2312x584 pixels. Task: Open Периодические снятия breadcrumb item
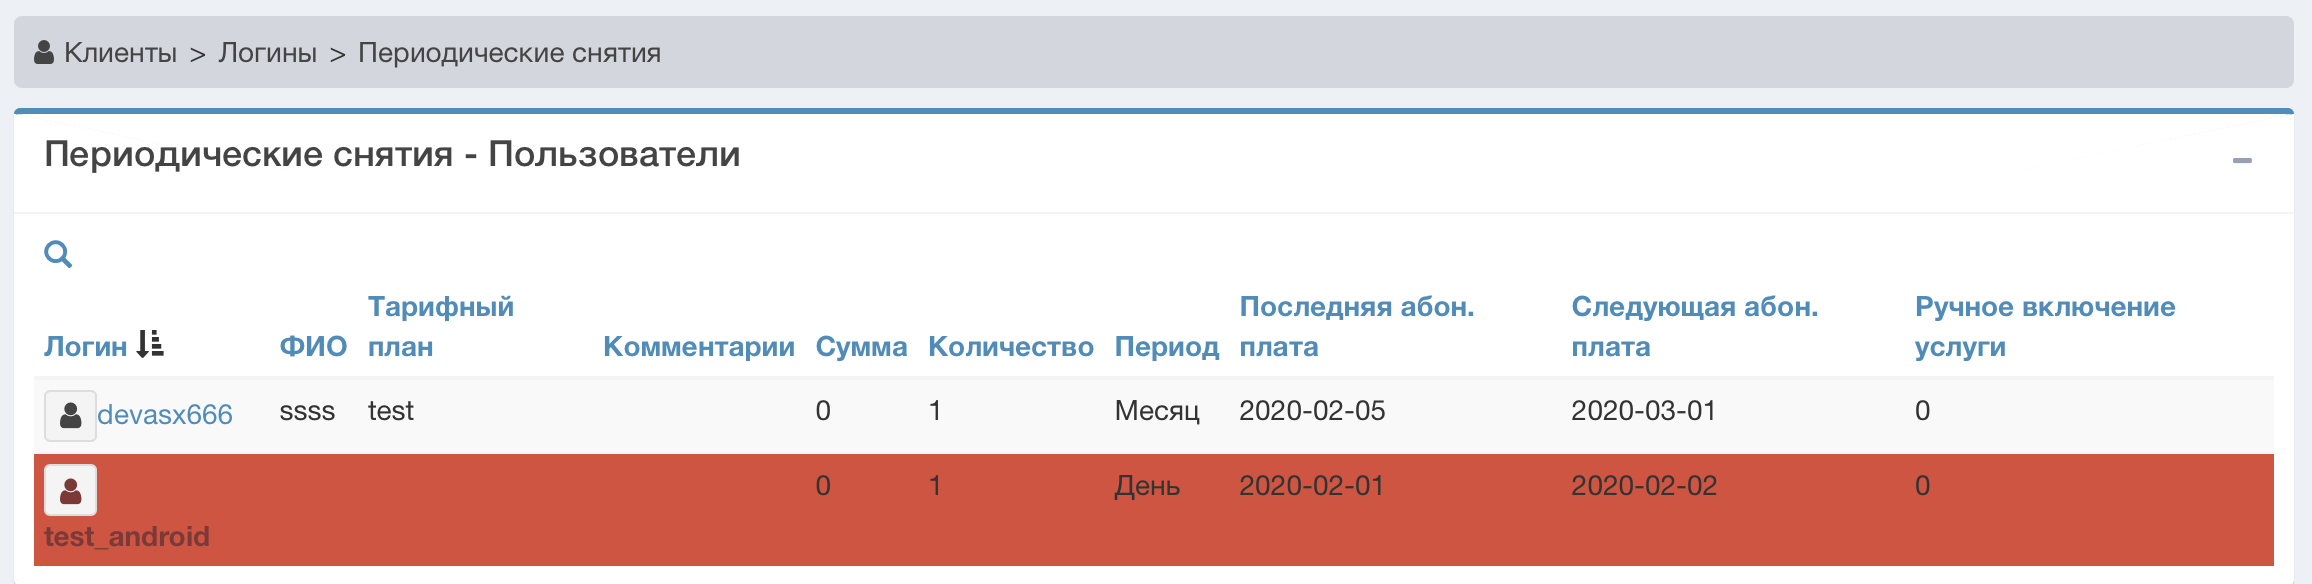pyautogui.click(x=509, y=52)
